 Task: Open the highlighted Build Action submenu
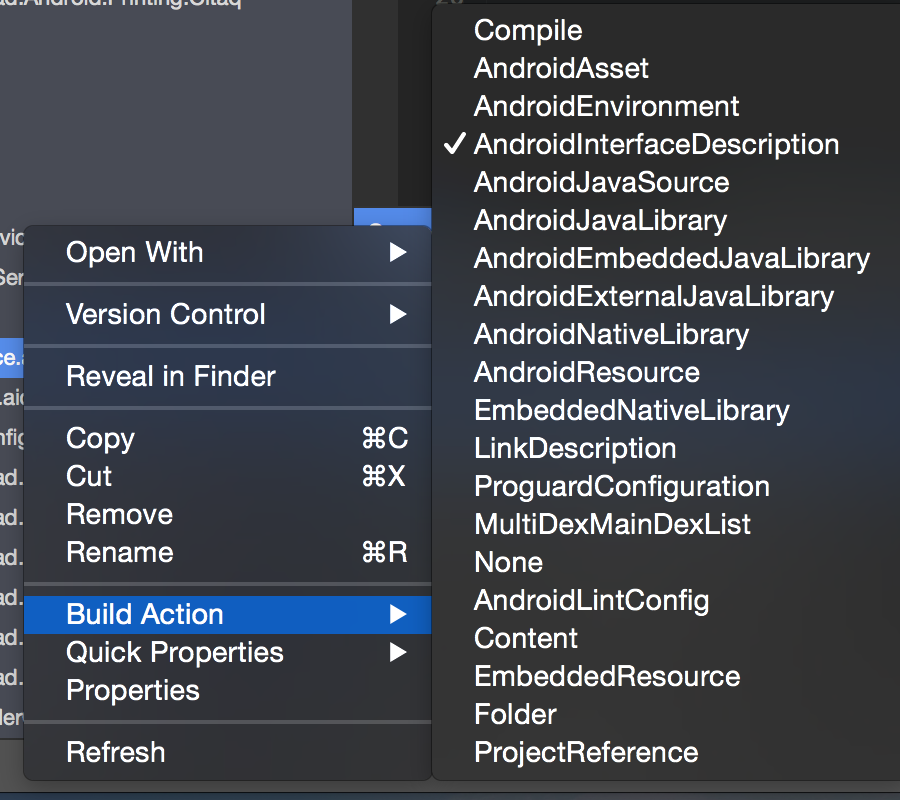click(x=227, y=615)
